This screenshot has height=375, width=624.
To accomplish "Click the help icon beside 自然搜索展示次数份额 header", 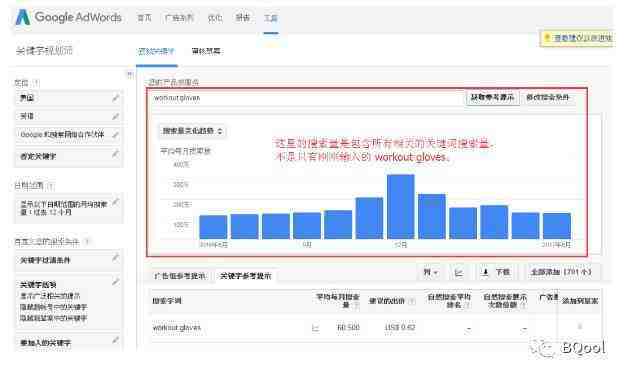I will pyautogui.click(x=523, y=305).
